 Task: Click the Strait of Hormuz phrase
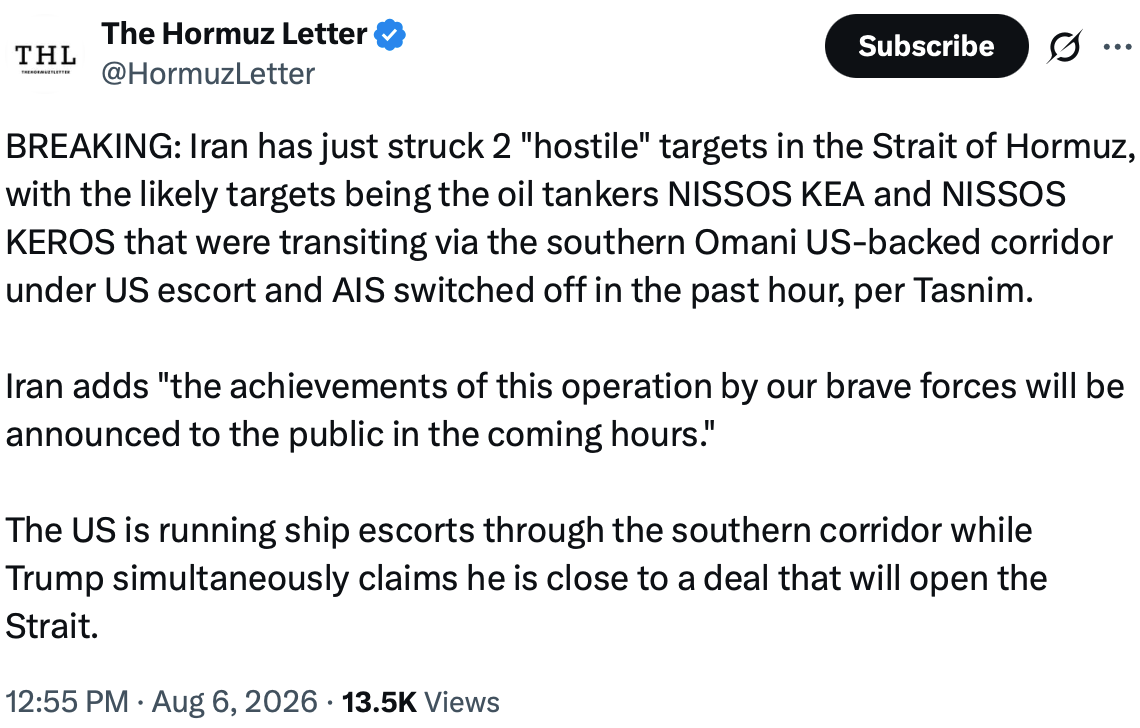click(x=1003, y=146)
